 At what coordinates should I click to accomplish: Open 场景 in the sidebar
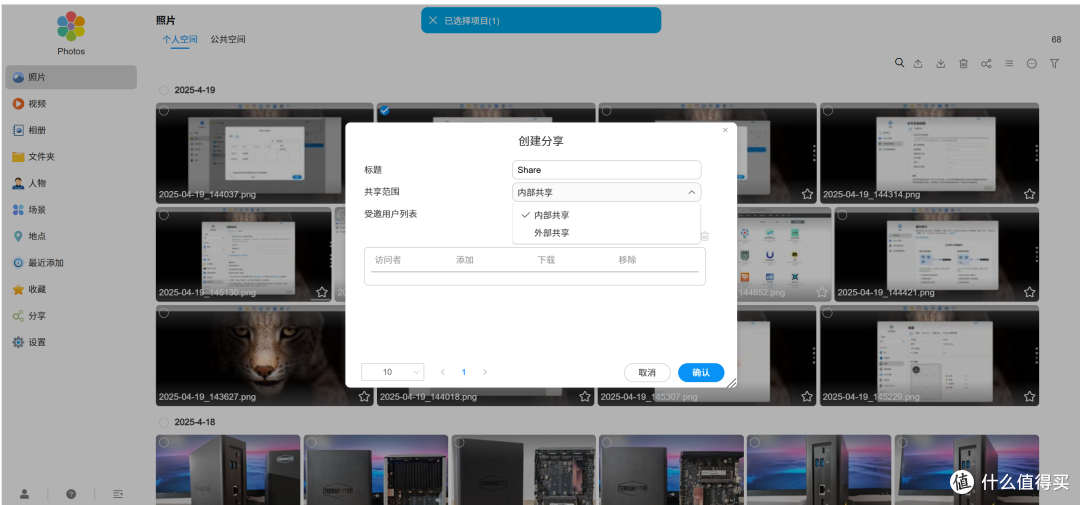[x=71, y=210]
